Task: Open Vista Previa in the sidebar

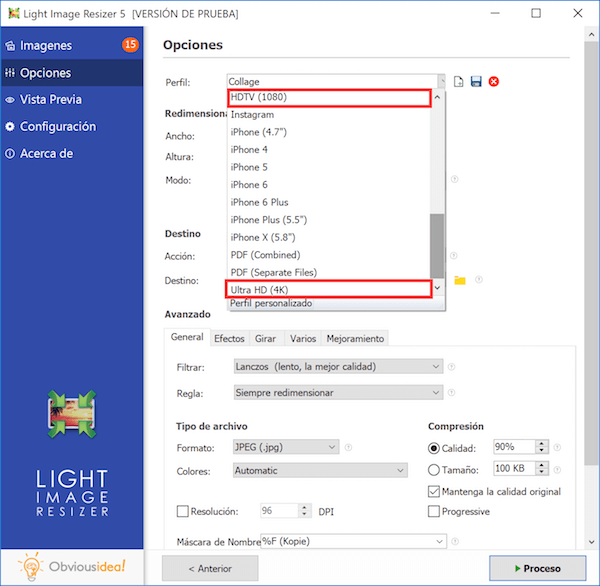Action: [72, 100]
